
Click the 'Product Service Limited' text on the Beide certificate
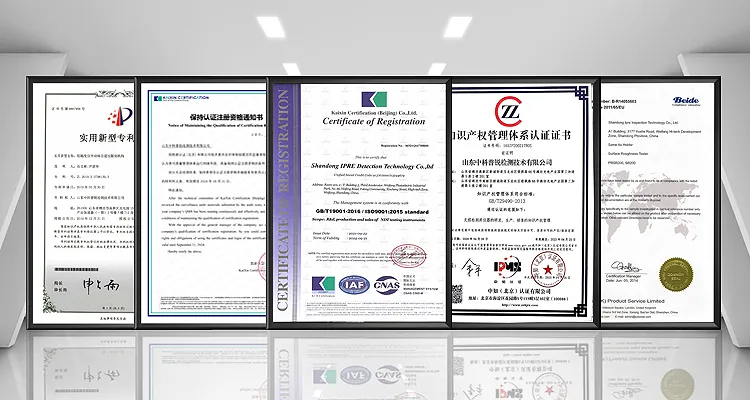pos(636,301)
